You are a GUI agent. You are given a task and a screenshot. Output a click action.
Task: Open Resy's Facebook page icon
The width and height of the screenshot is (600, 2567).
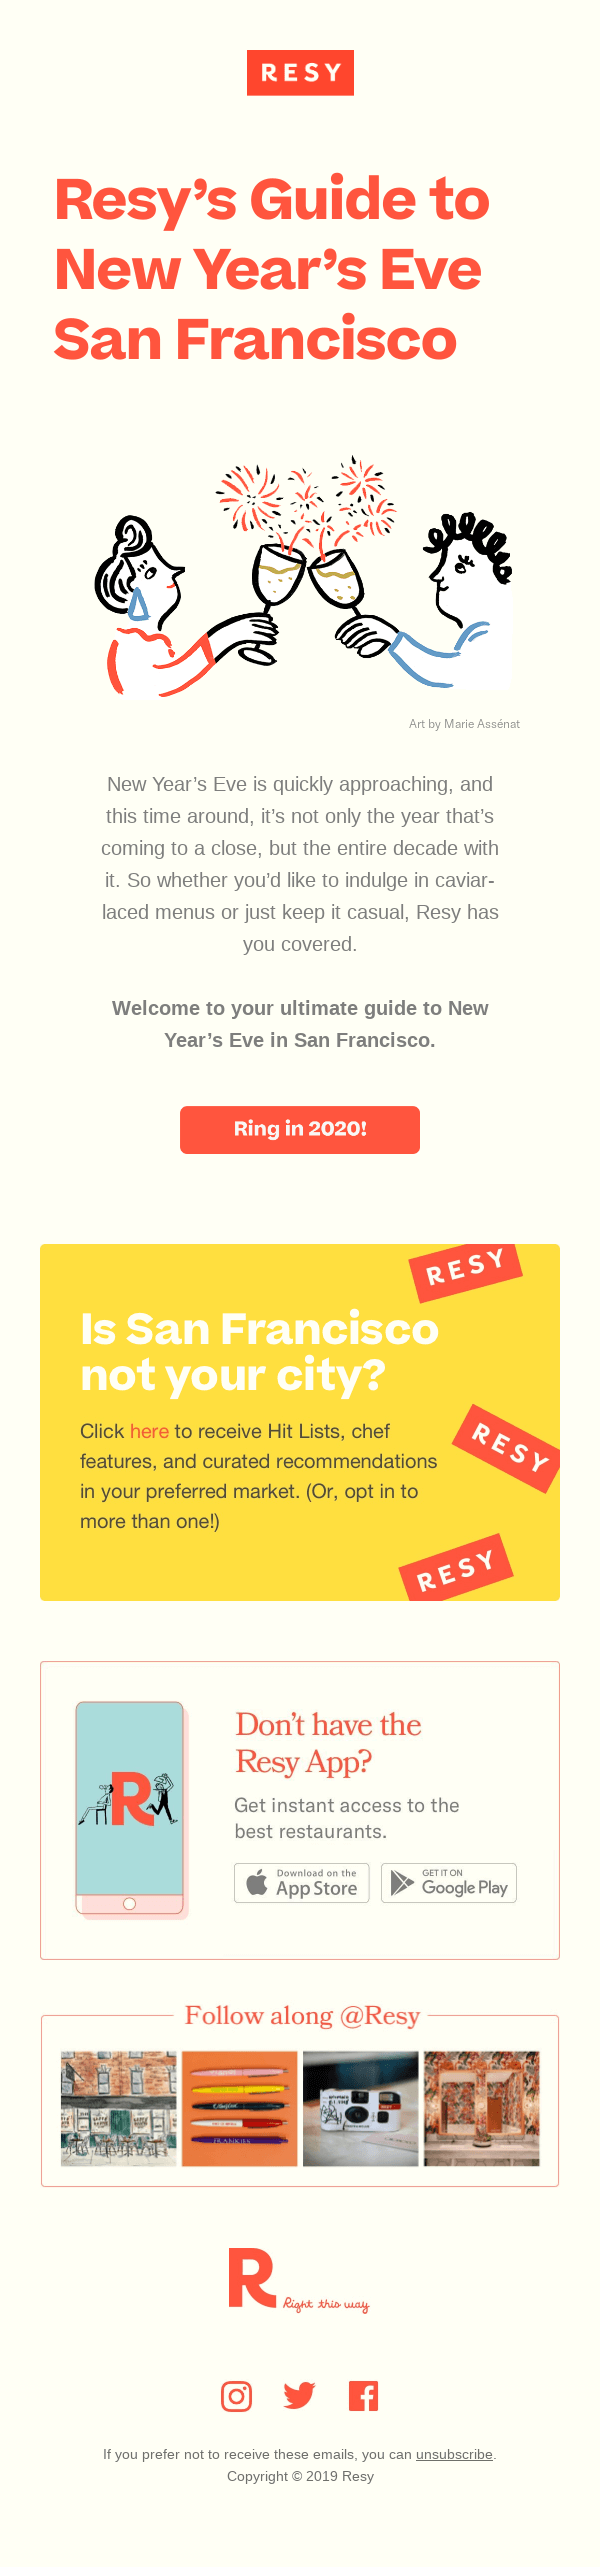[364, 2396]
